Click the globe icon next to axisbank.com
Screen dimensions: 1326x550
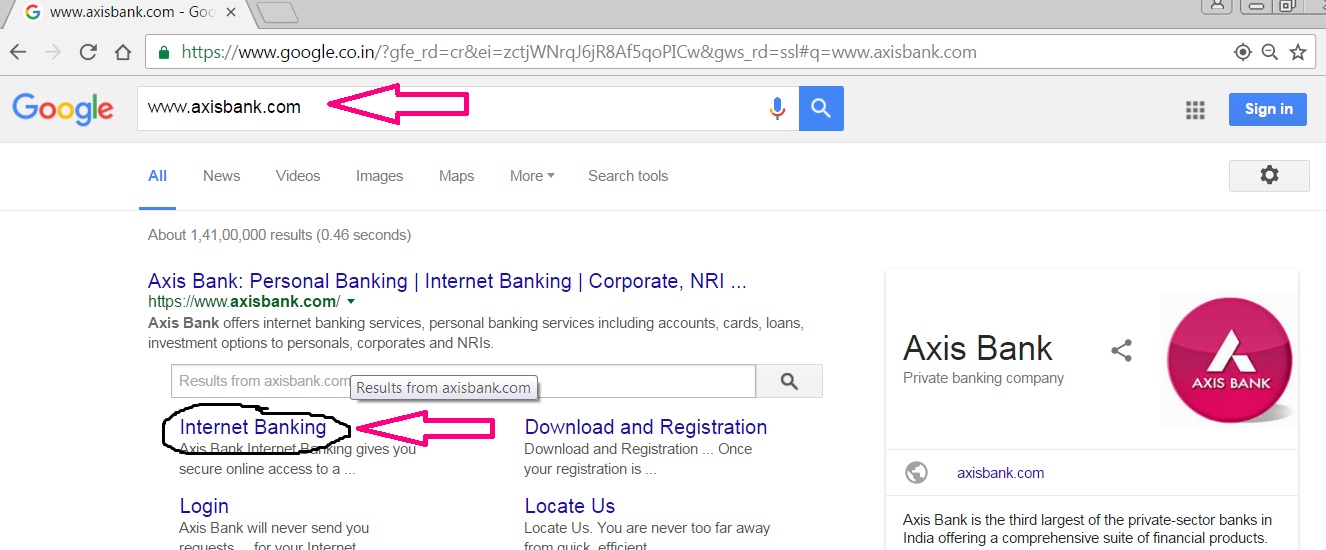916,472
